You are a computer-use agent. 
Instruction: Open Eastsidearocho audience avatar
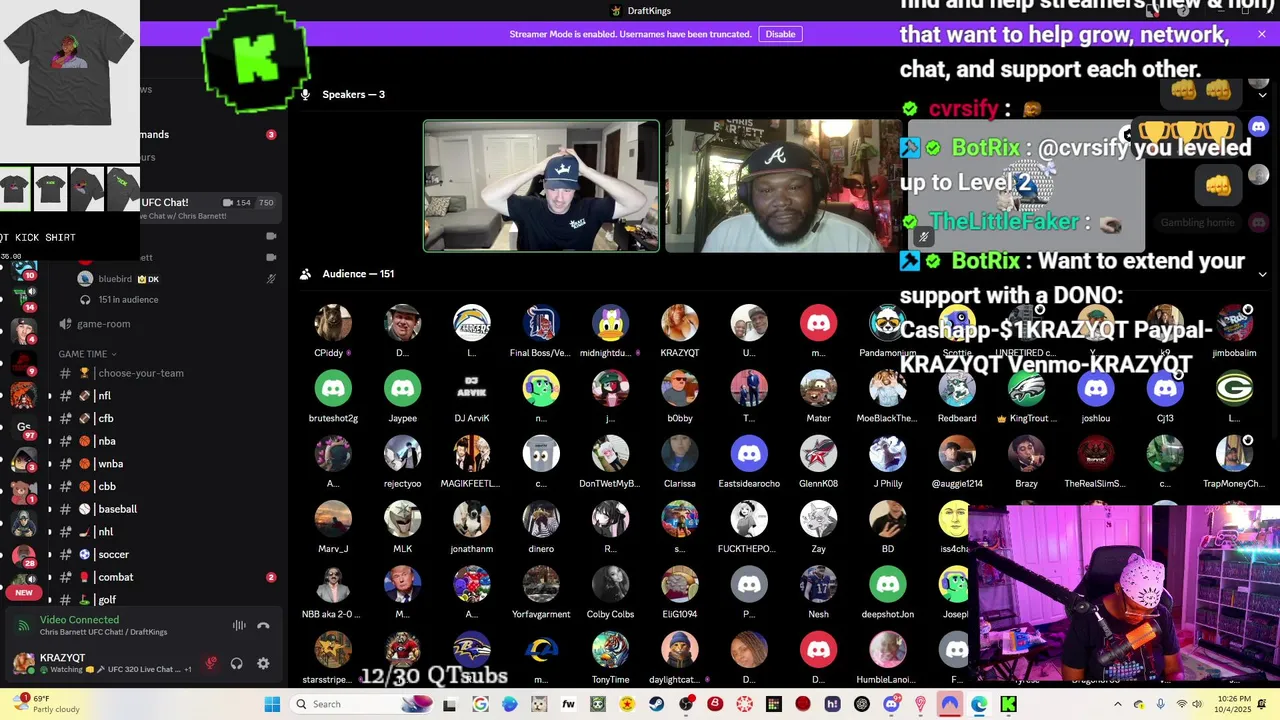[749, 454]
